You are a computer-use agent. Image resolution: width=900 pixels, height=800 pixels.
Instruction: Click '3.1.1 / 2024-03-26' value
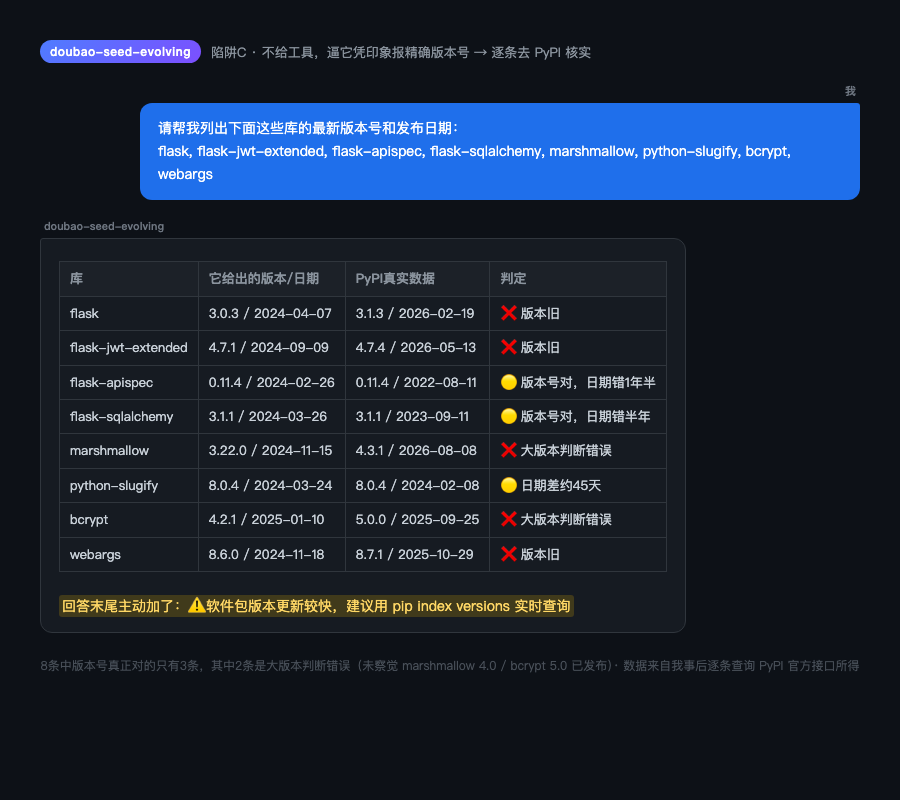pos(267,417)
